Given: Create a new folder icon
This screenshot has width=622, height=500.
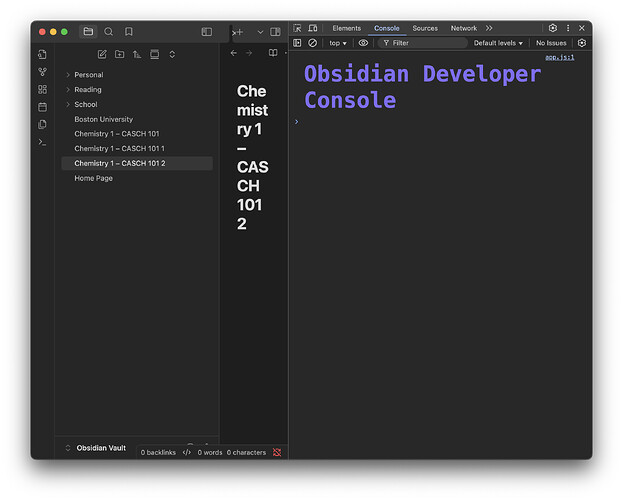Looking at the screenshot, I should [x=119, y=54].
